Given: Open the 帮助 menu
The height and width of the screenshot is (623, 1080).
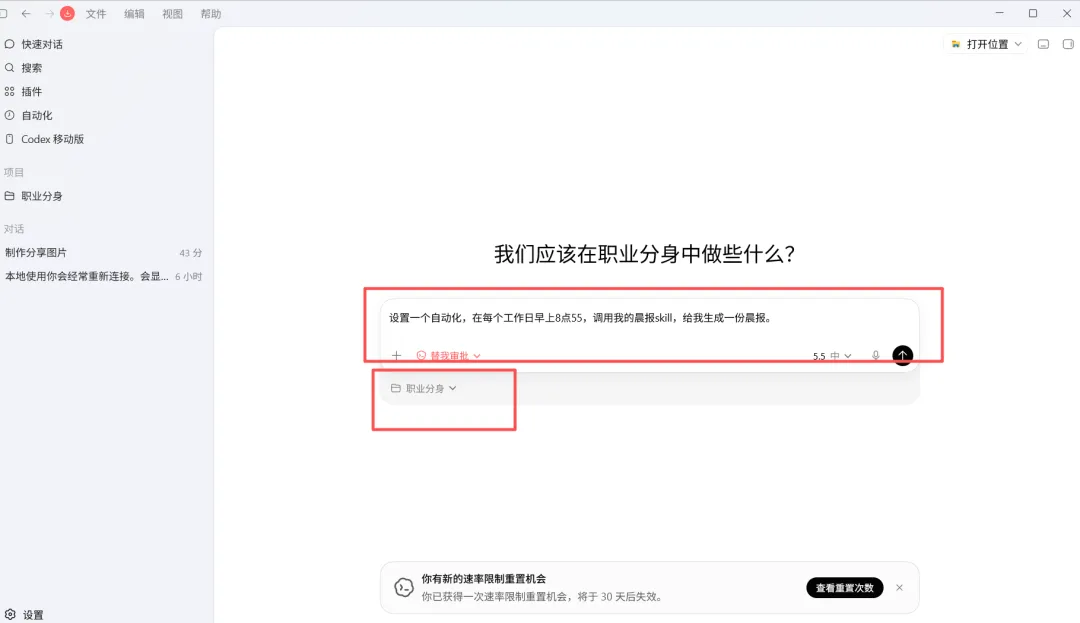Looking at the screenshot, I should (x=211, y=14).
